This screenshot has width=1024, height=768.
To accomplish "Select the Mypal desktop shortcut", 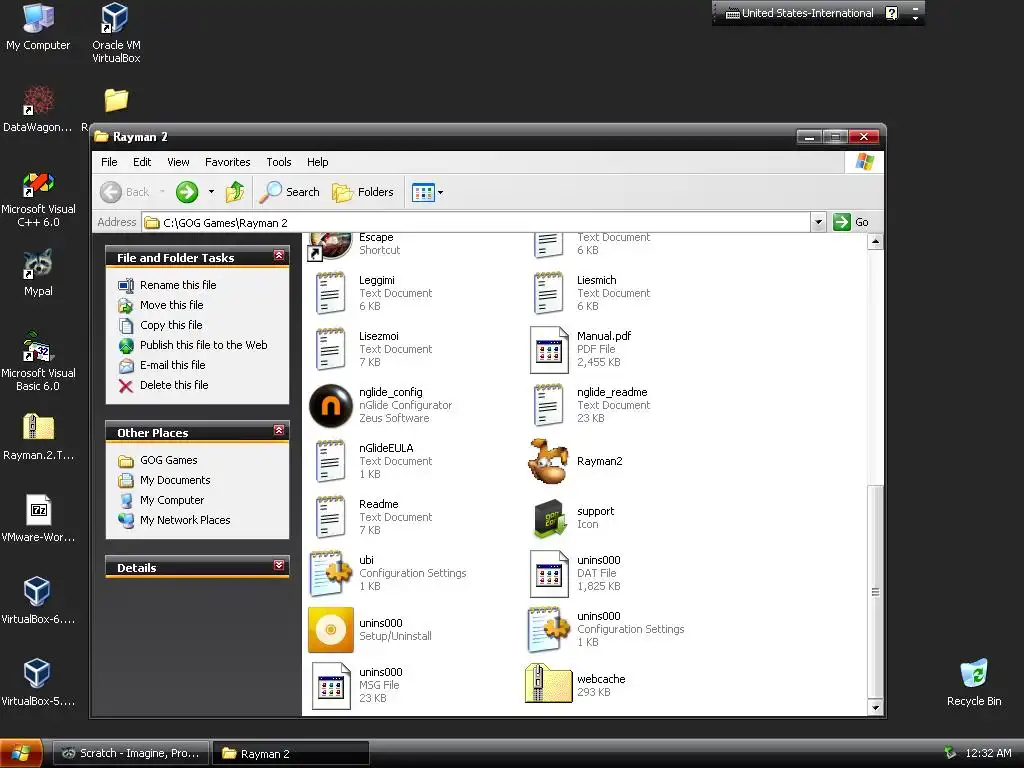I will (x=38, y=272).
